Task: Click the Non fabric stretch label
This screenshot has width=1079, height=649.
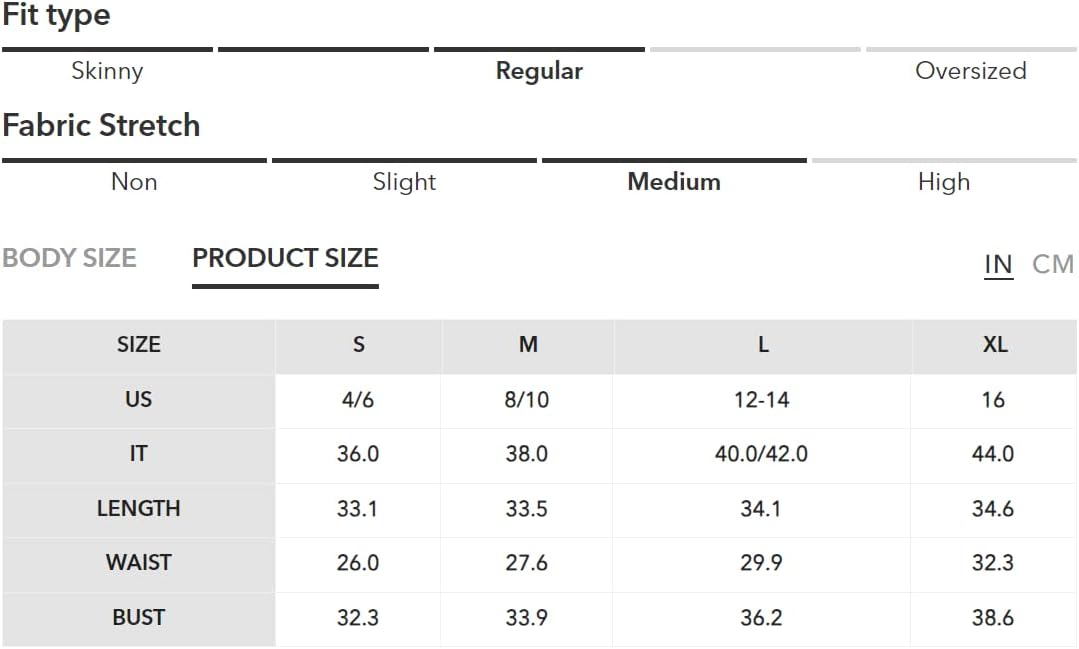Action: pos(134,182)
